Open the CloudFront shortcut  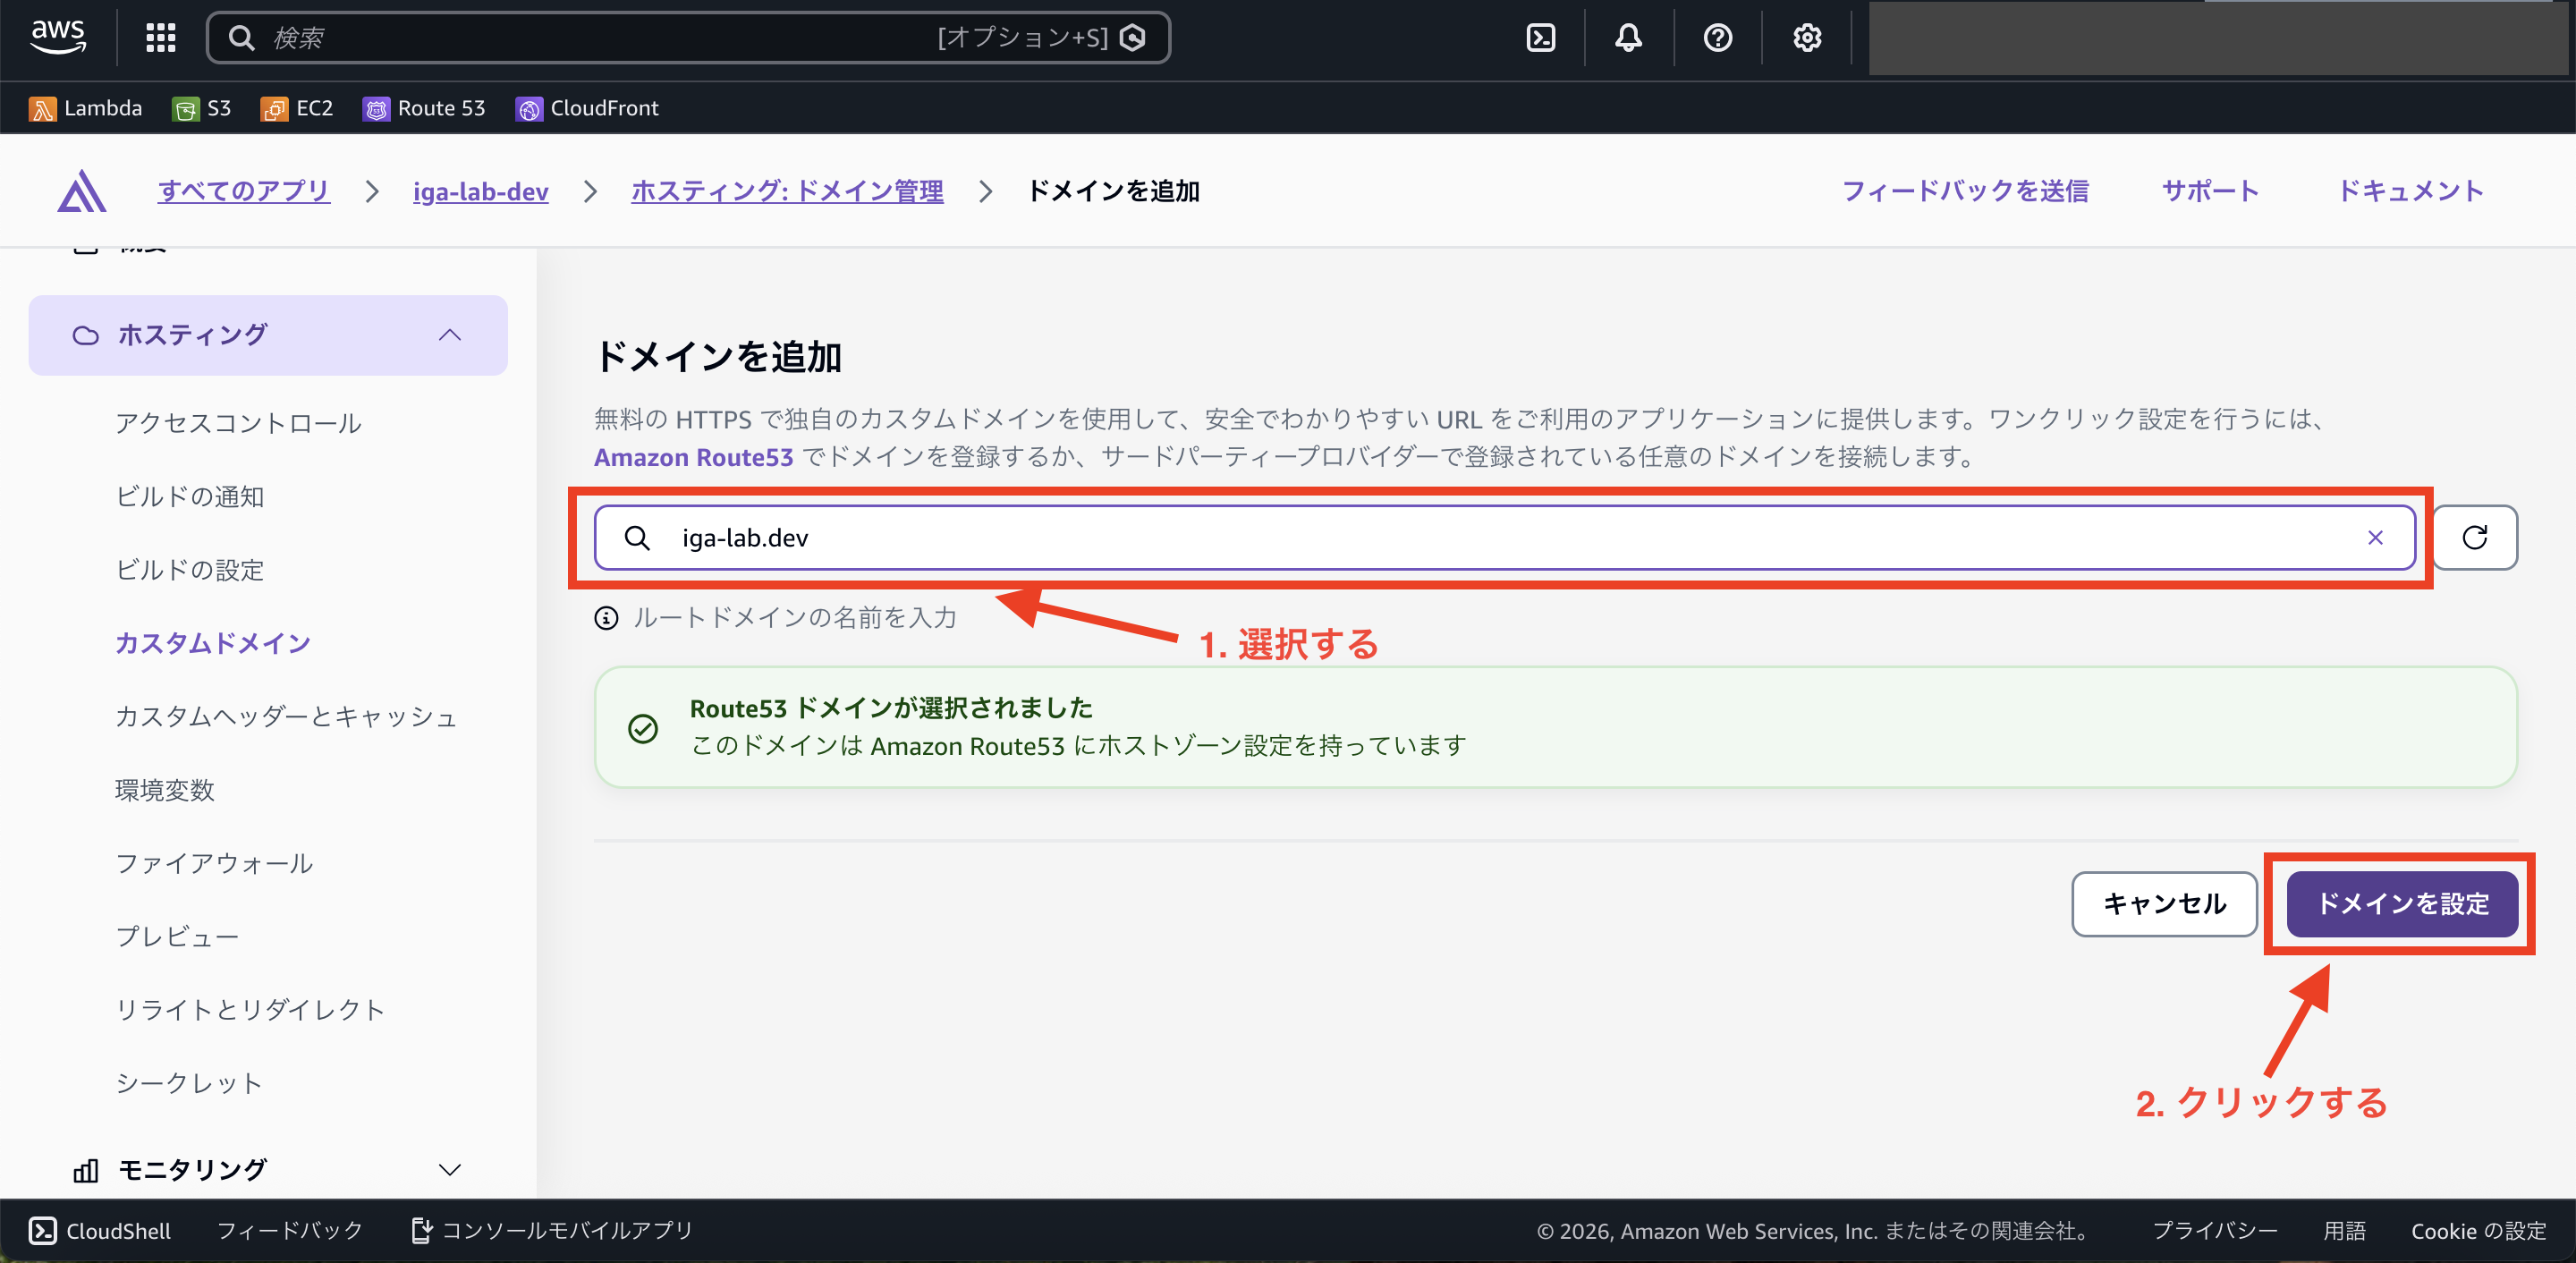click(587, 108)
